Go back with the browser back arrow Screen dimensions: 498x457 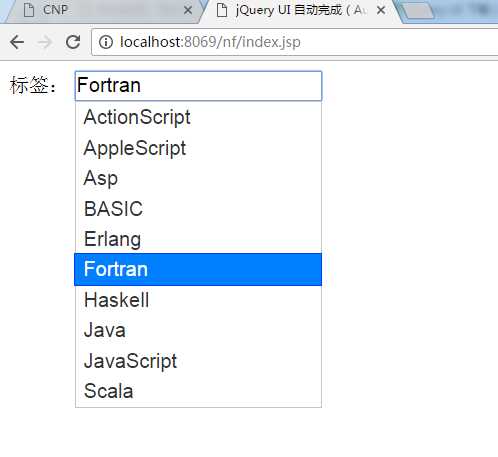point(17,42)
